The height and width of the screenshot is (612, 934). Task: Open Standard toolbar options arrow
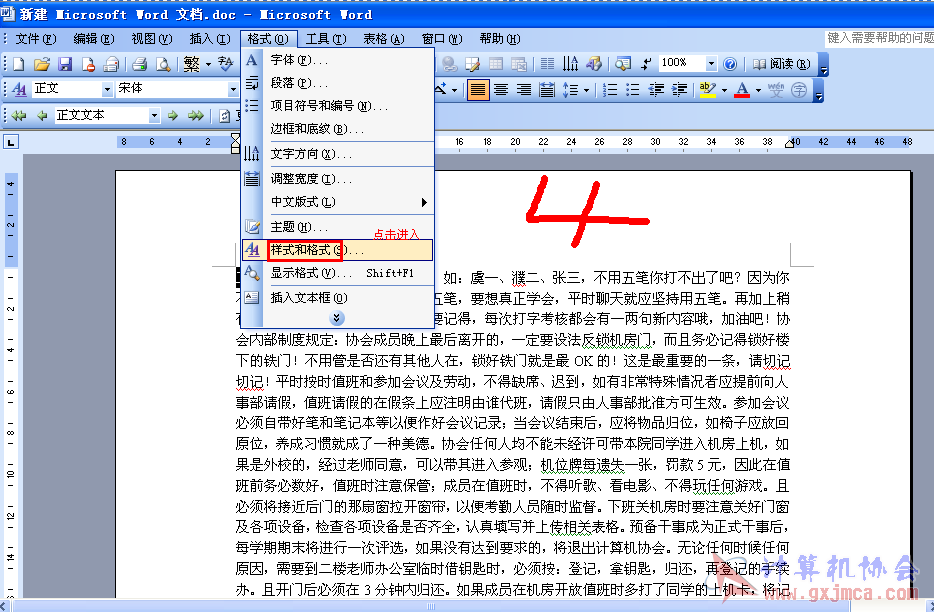(x=824, y=64)
